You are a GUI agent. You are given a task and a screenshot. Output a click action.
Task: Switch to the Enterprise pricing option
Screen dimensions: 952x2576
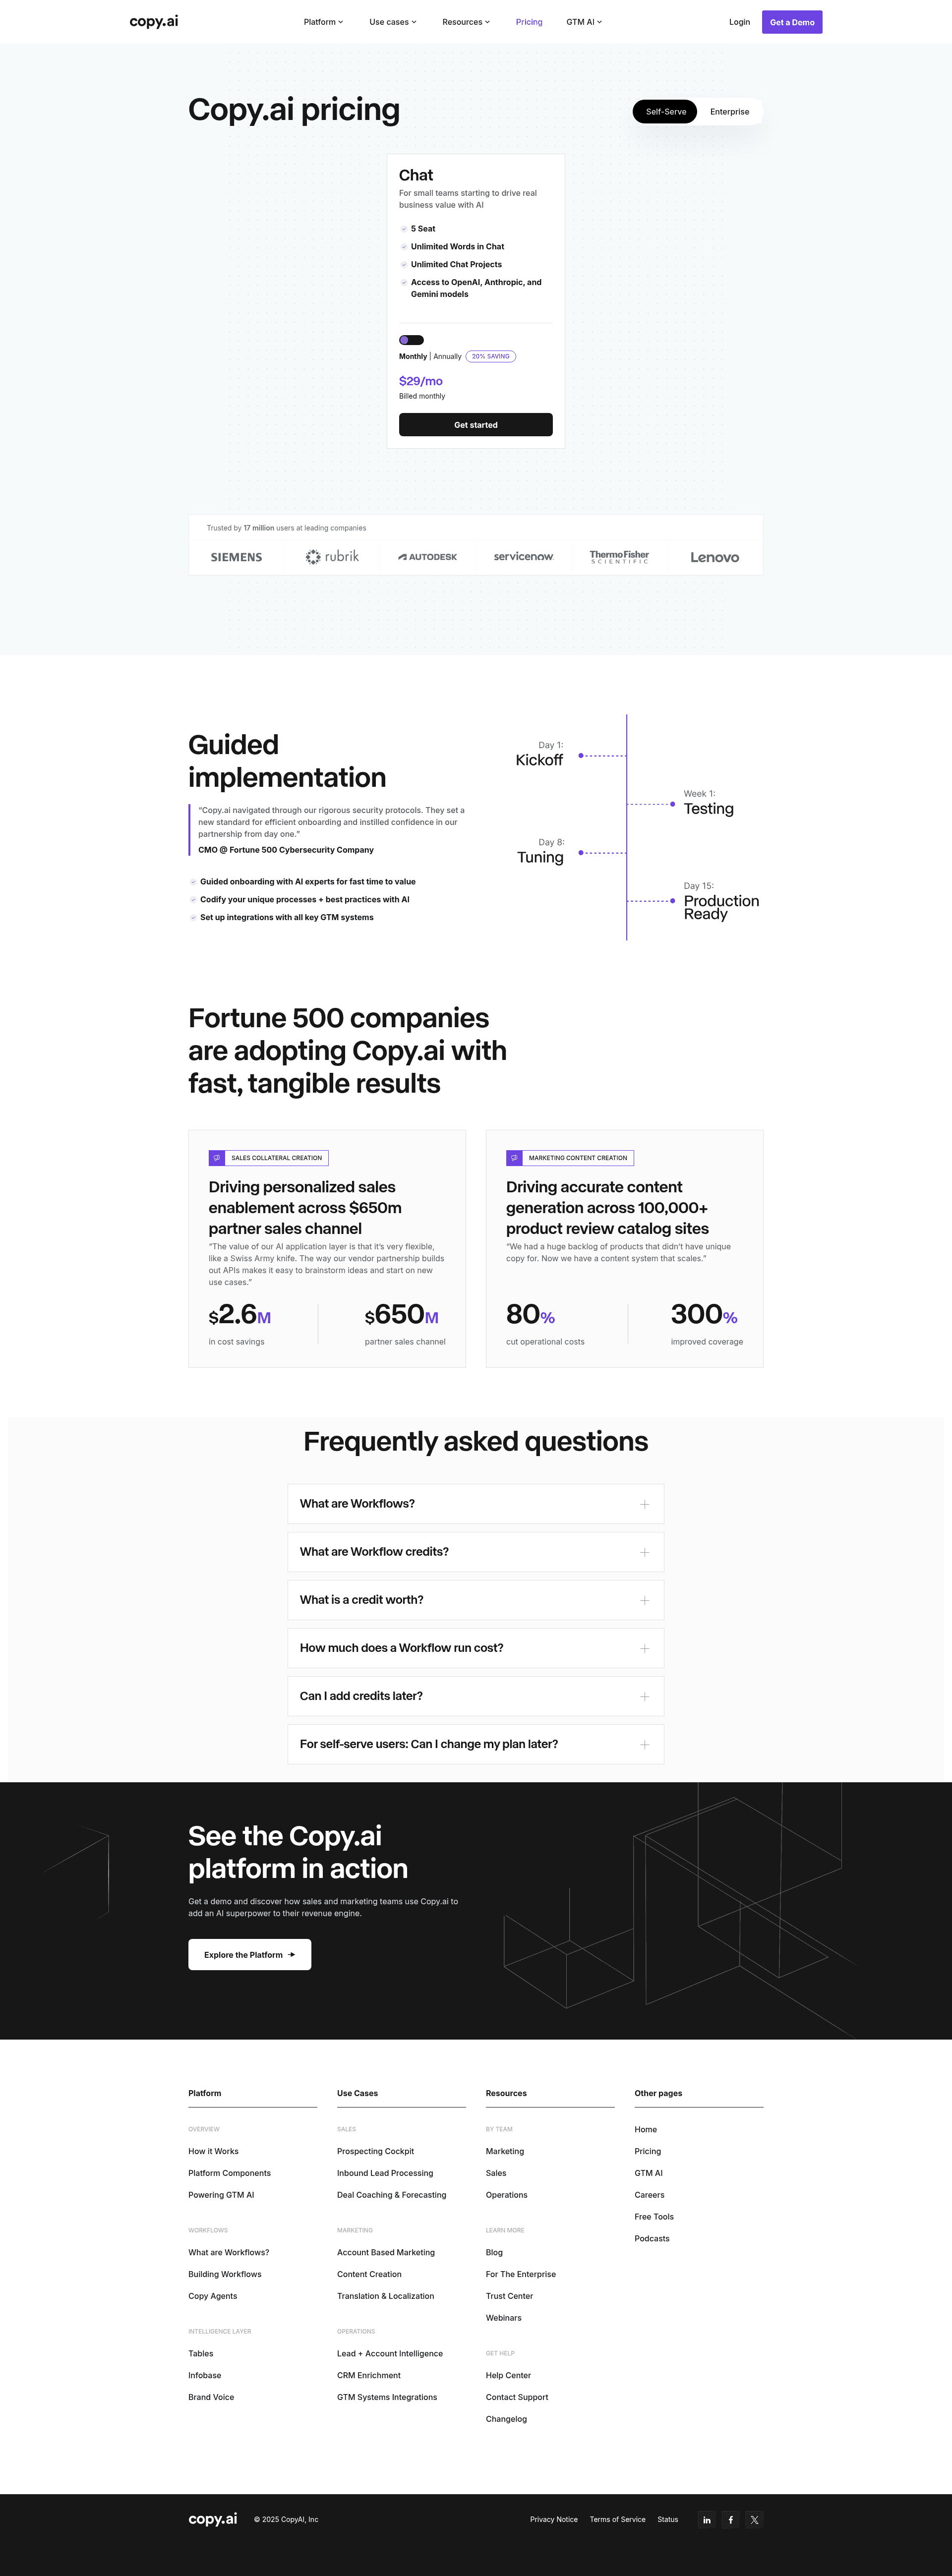pos(729,112)
